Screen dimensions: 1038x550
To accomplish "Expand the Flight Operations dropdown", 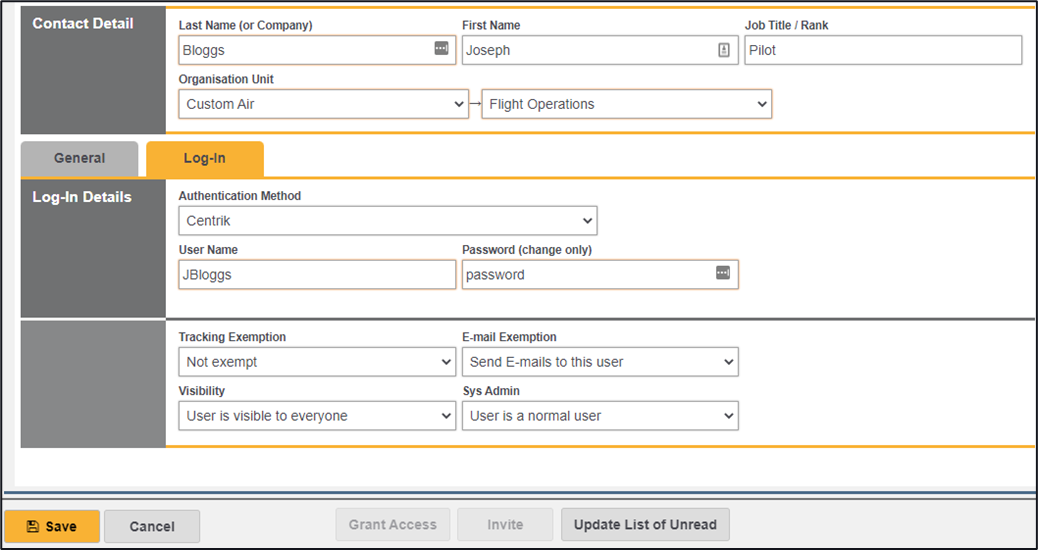I will [x=626, y=104].
